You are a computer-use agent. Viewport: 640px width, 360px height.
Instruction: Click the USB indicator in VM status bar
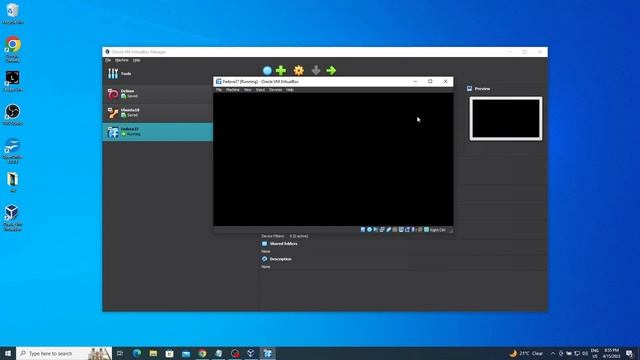click(x=388, y=230)
